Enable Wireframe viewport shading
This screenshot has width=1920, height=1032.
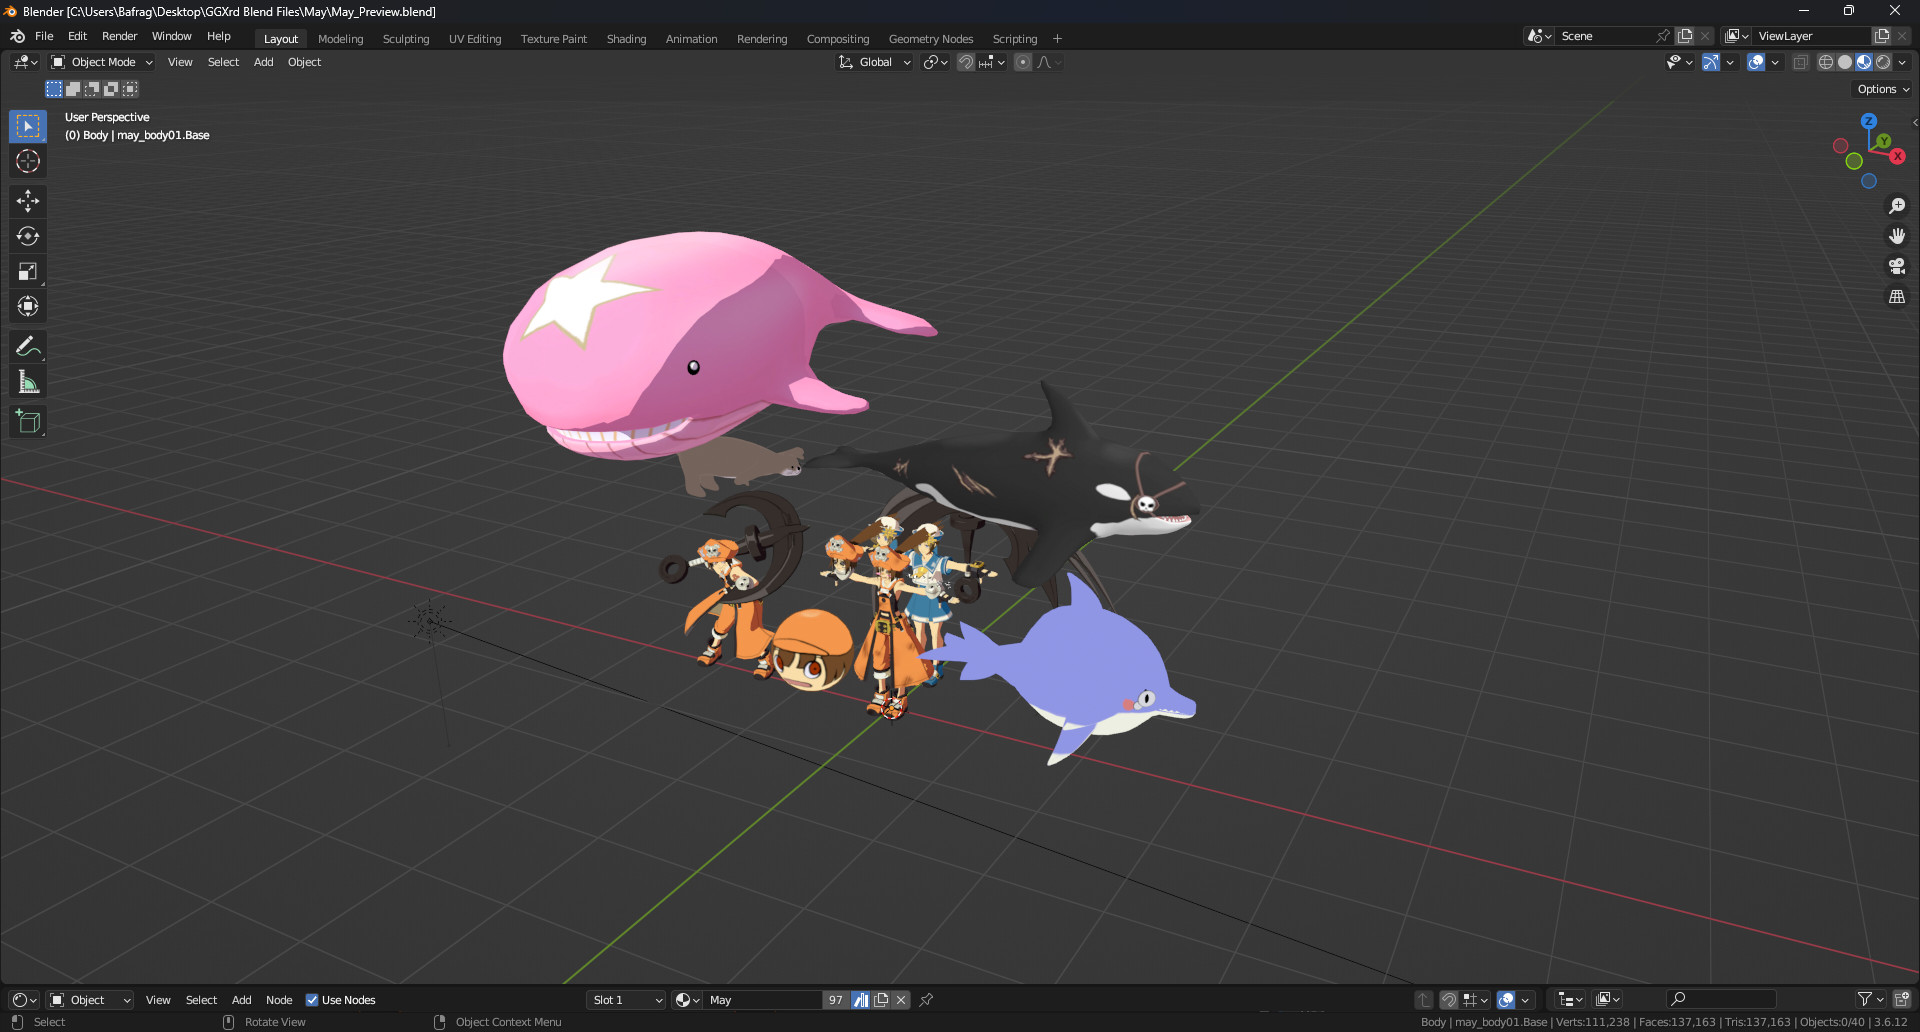tap(1825, 62)
